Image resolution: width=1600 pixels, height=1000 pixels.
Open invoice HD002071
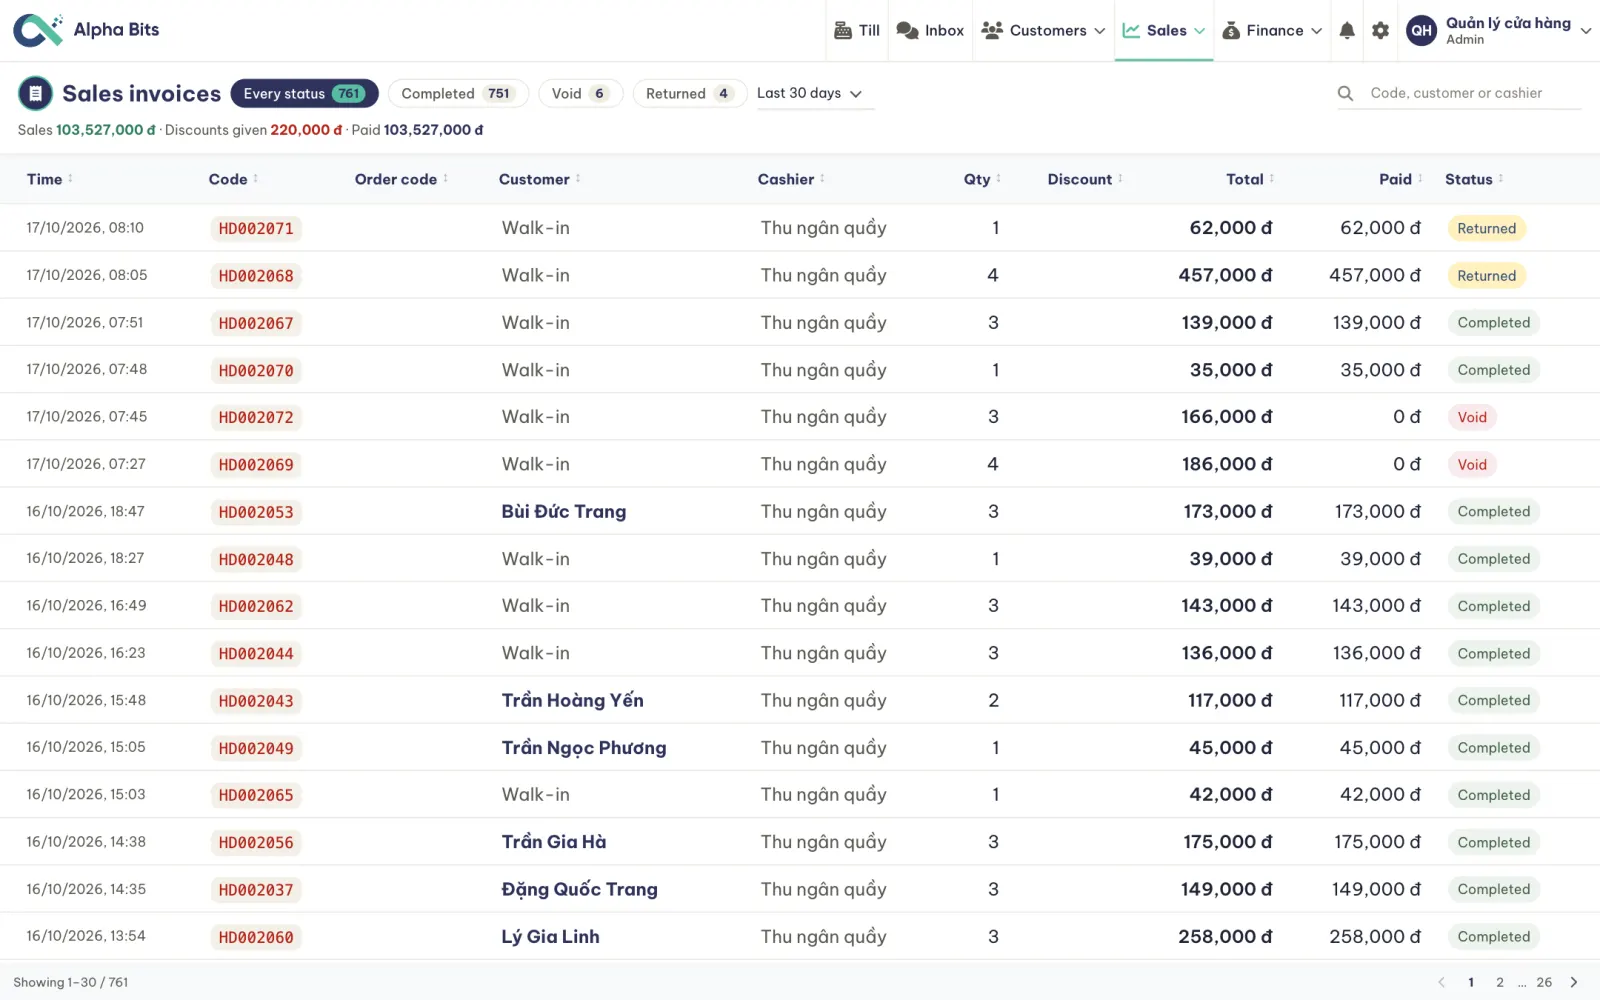point(256,228)
